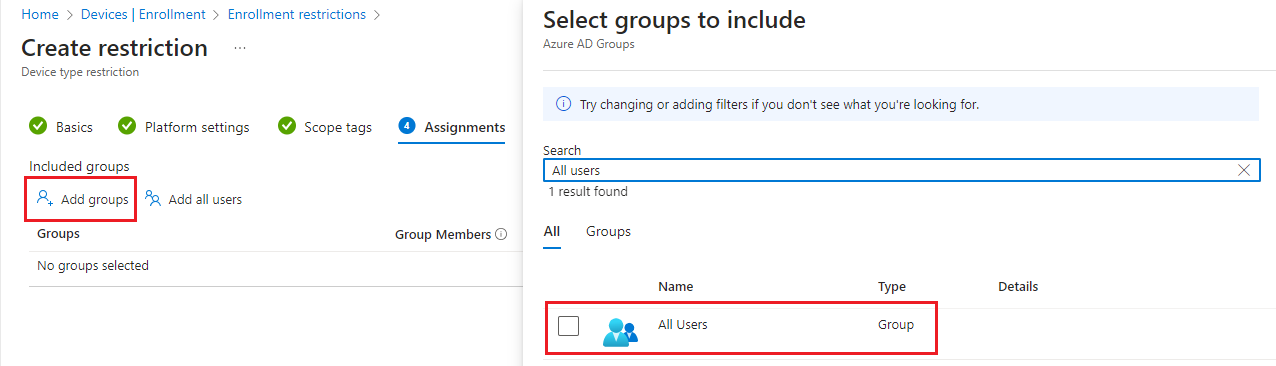Select the All tab in group picker
The height and width of the screenshot is (366, 1276).
[x=552, y=231]
